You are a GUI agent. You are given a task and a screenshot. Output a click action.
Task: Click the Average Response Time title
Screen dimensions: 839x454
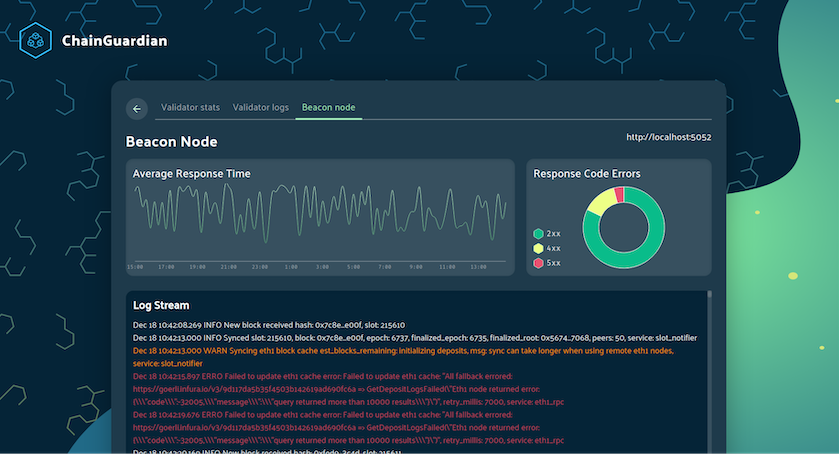(x=192, y=173)
